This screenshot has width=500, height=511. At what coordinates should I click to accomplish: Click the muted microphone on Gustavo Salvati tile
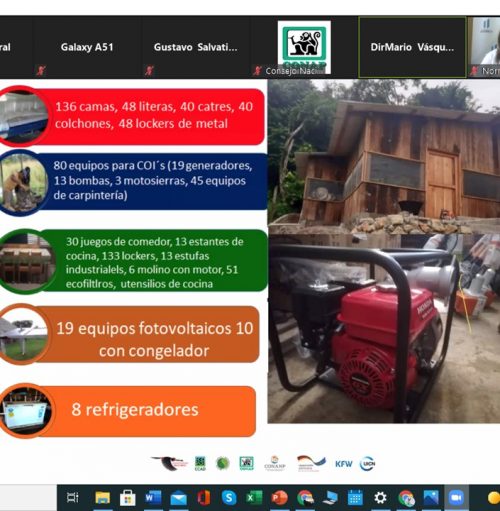pyautogui.click(x=149, y=70)
